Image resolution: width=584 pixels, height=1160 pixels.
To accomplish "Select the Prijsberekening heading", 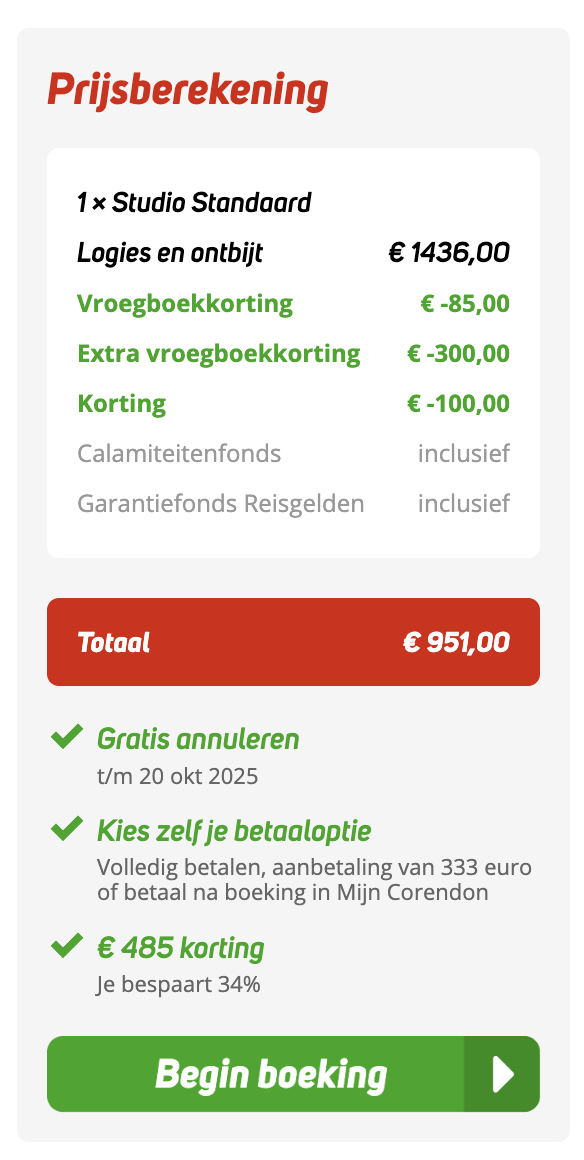I will (188, 89).
